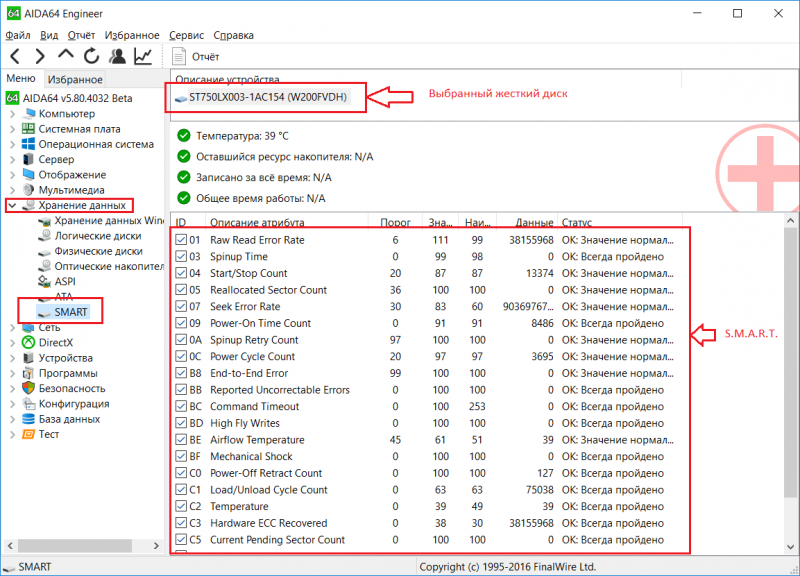Screen dimensions: 800x576
Task: Go back with the left arrow toolbar icon
Action: tap(15, 56)
